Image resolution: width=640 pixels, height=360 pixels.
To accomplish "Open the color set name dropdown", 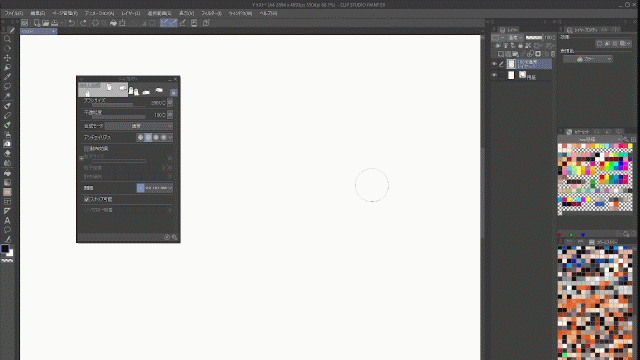I will point(589,140).
